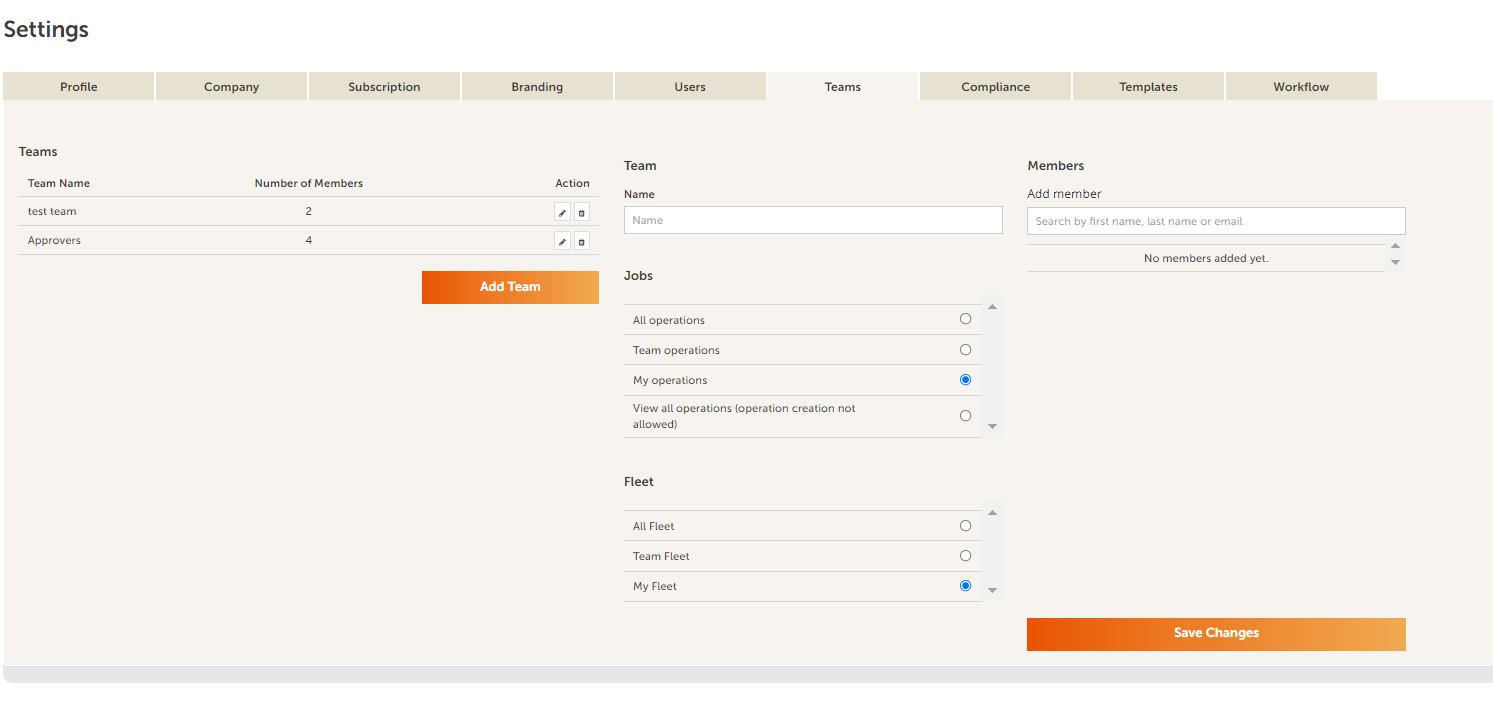Click Fleet list scroll down arrow
Screen dimensions: 1493x710
992,591
